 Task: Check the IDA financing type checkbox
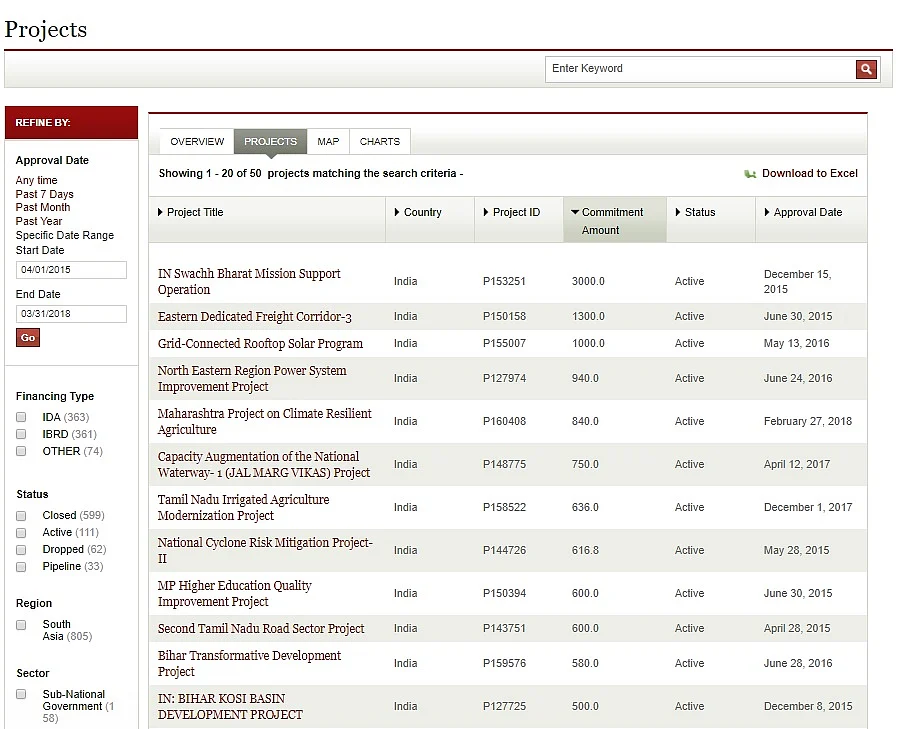(x=21, y=417)
